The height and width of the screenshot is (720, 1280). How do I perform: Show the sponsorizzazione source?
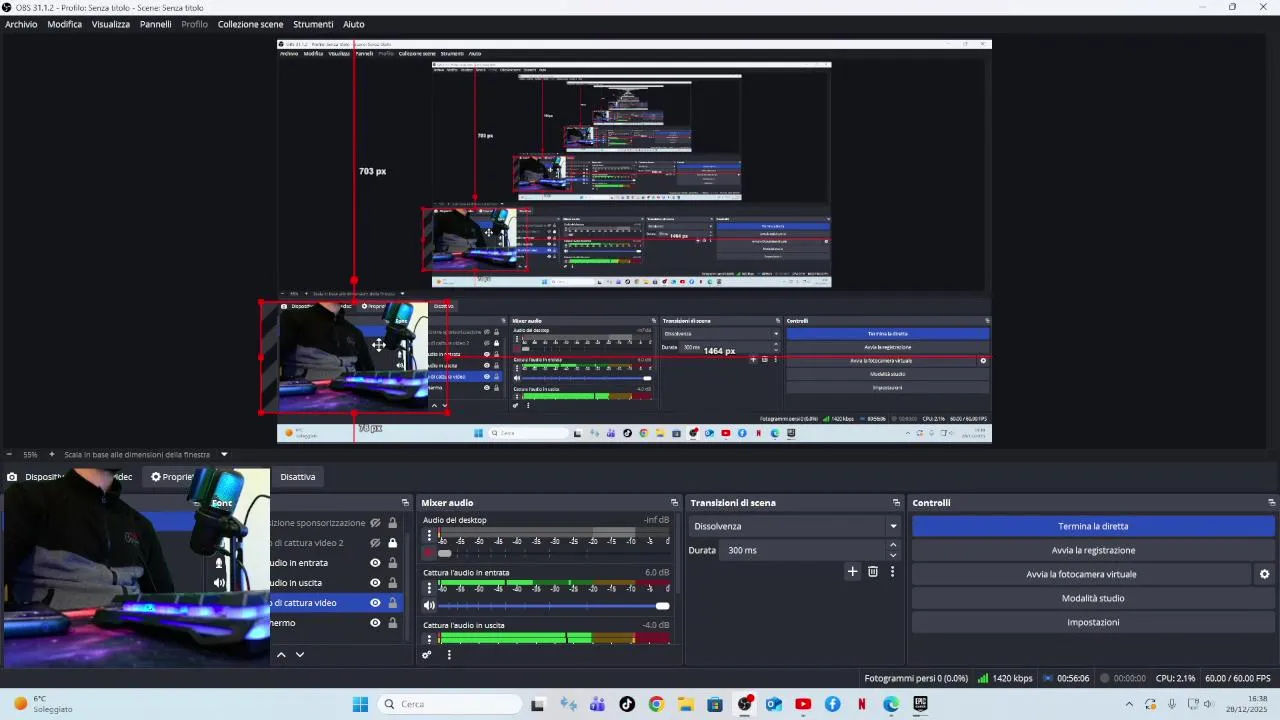point(375,523)
